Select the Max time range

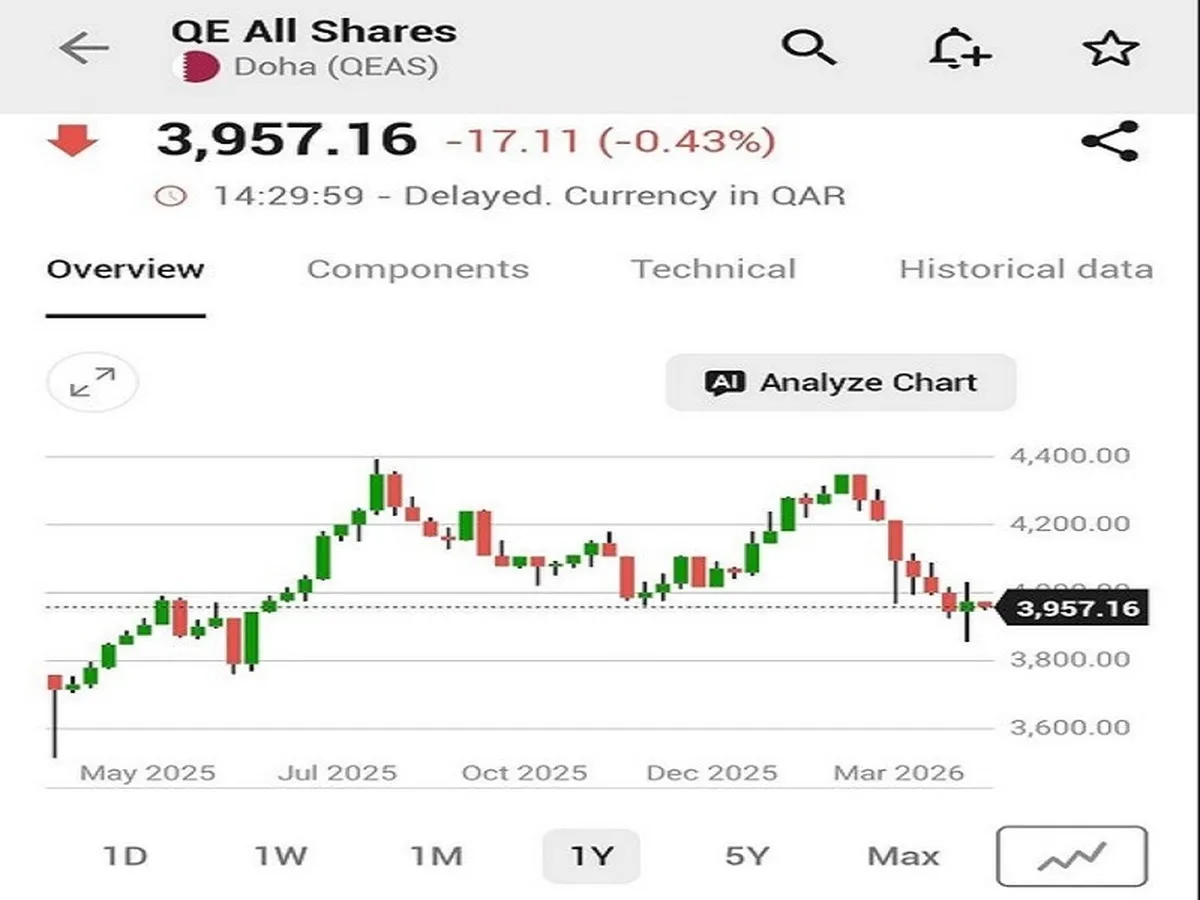click(x=903, y=856)
